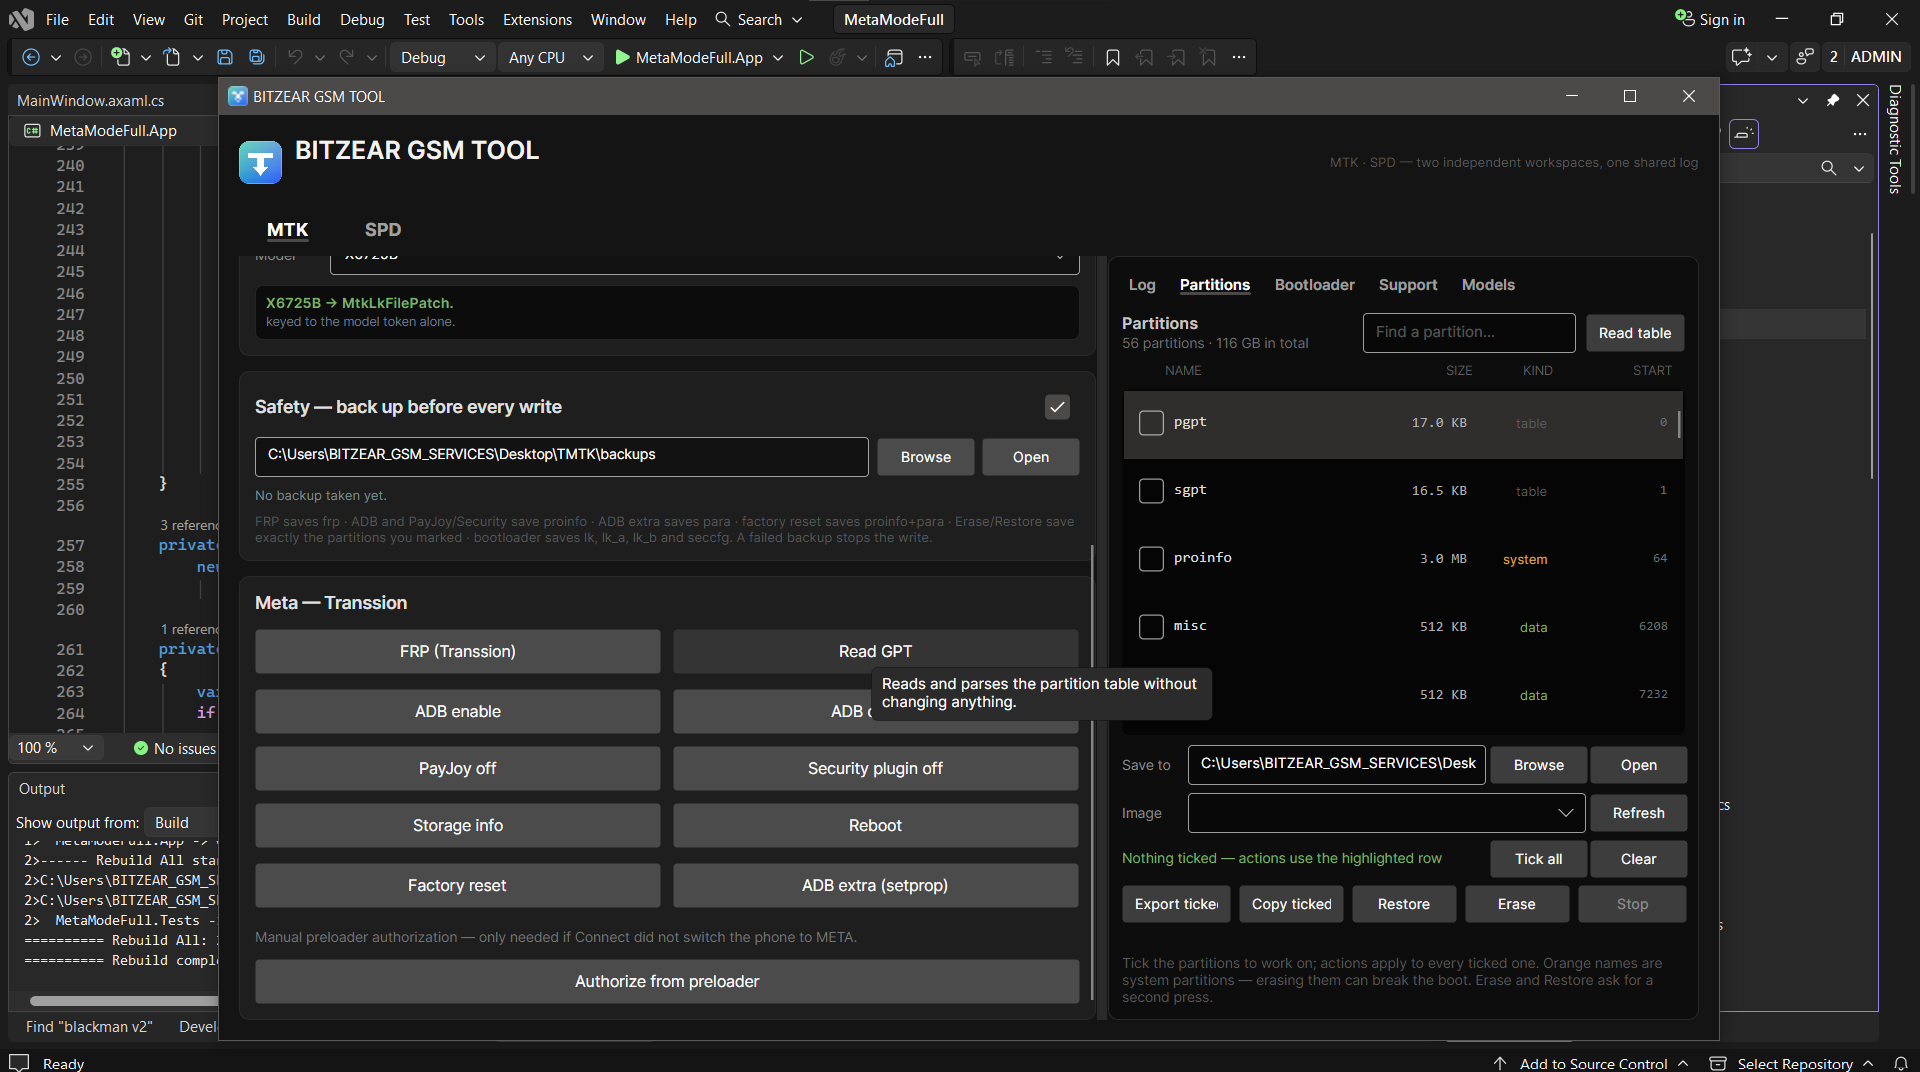This screenshot has height=1072, width=1920.
Task: Open the notifications bell in the status bar
Action: (1901, 1063)
